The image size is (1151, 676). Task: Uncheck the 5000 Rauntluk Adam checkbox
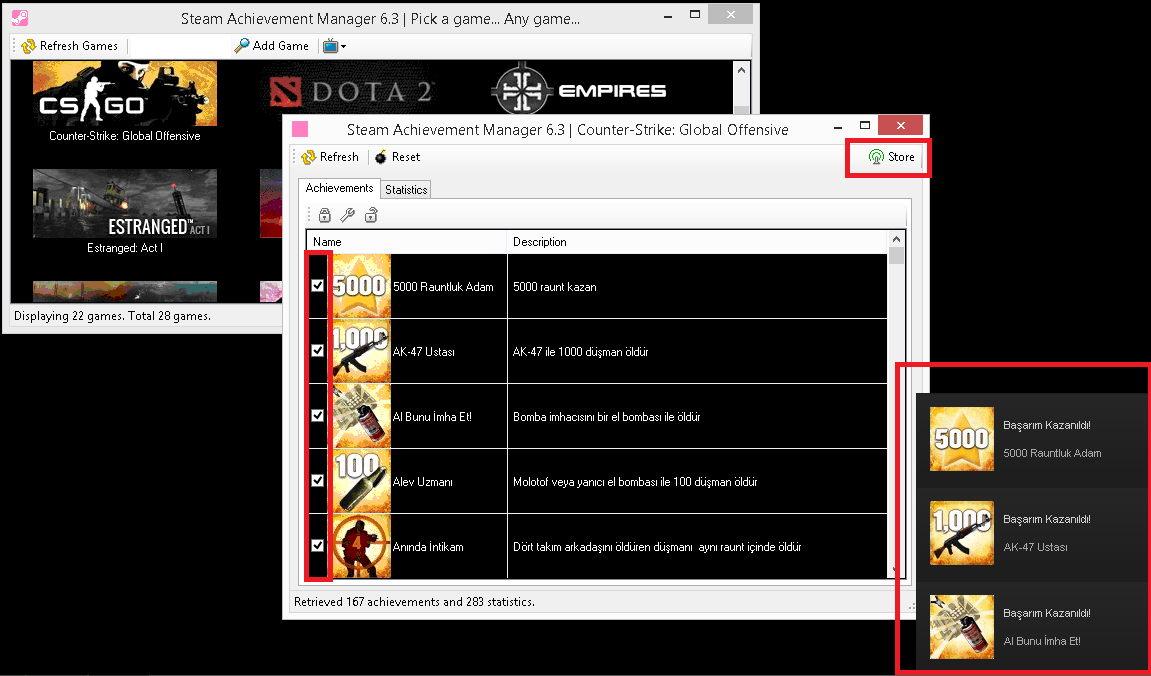(x=318, y=286)
